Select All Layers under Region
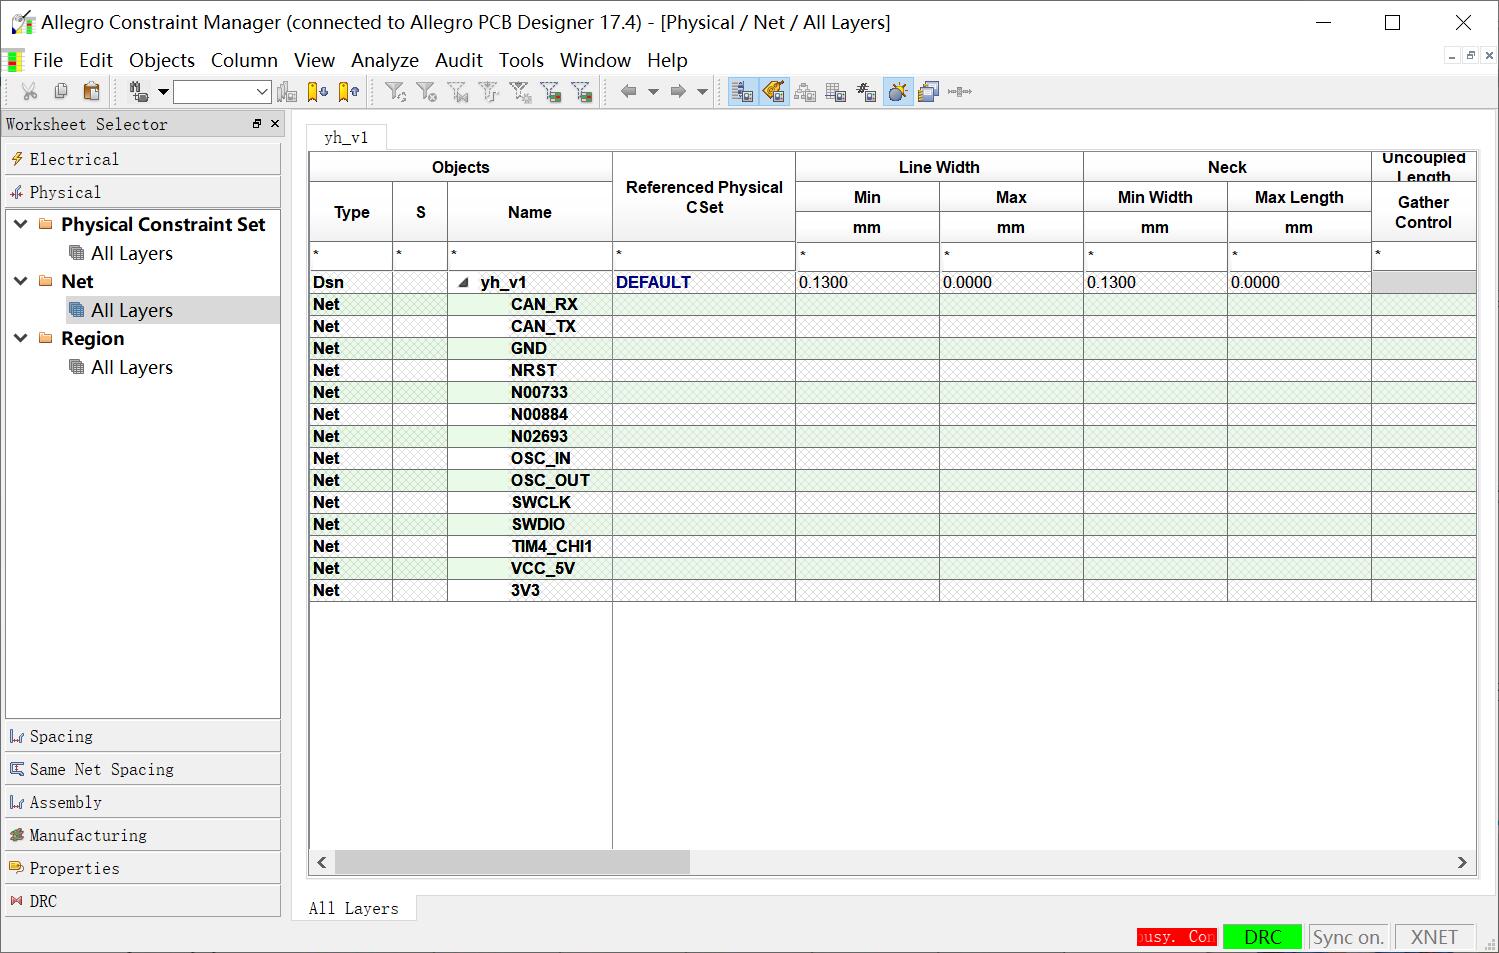Viewport: 1499px width, 953px height. tap(131, 367)
